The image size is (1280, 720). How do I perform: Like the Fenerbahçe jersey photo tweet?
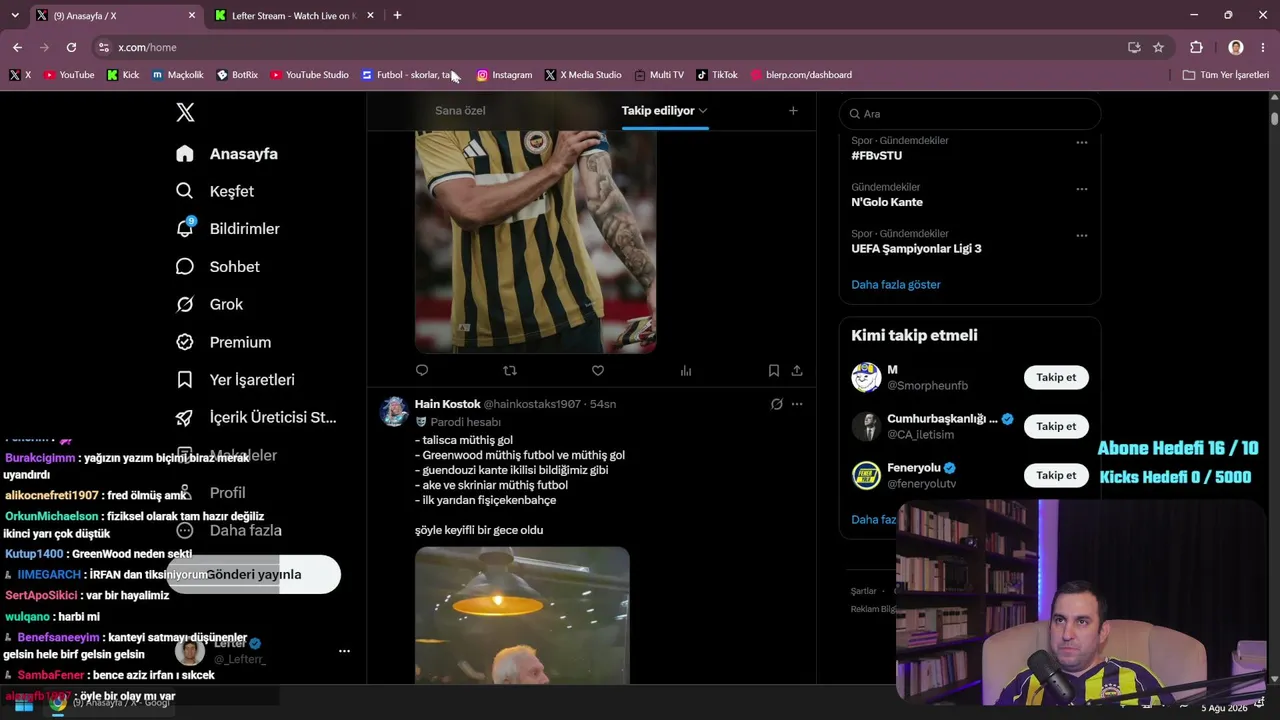(x=598, y=370)
